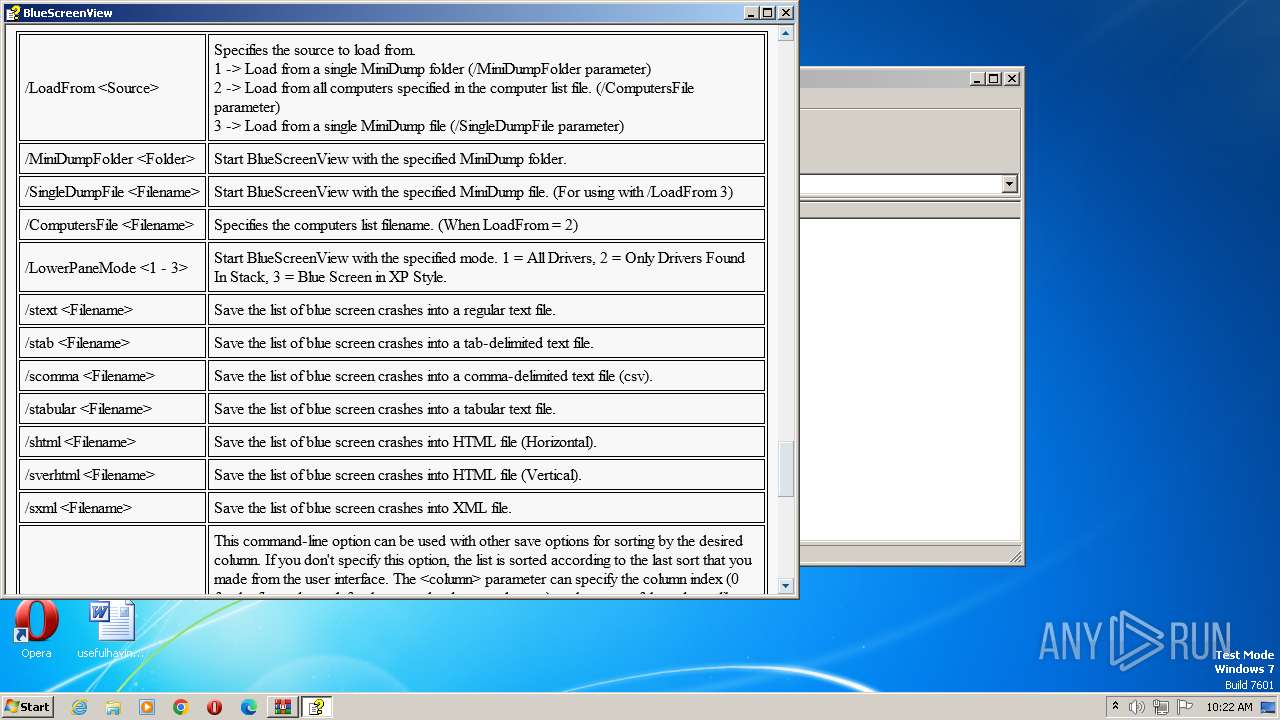Click 'Specifies the computers list filename' description
The width and height of the screenshot is (1280, 720).
[396, 225]
